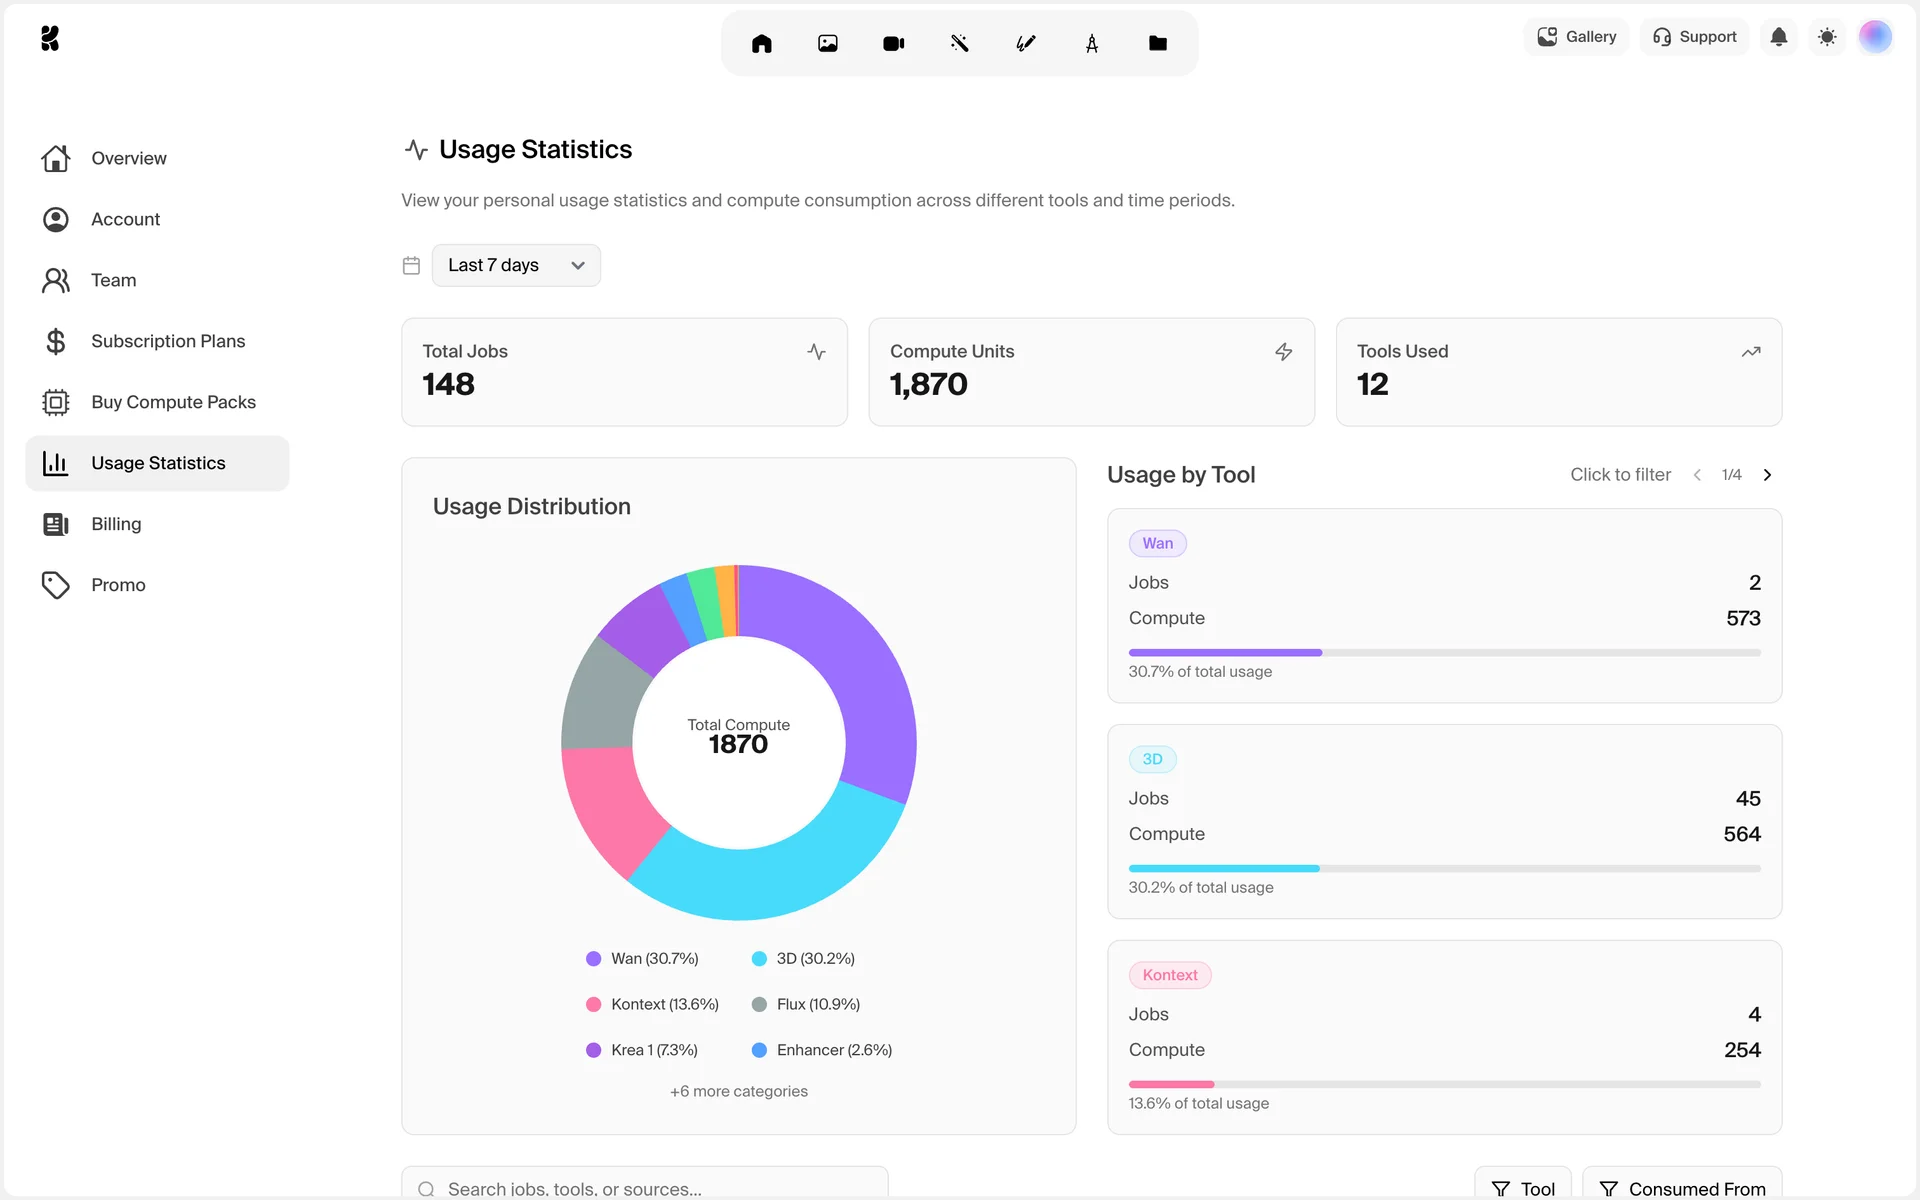This screenshot has height=1200, width=1920.
Task: Click the home icon in top toolbar
Action: (761, 43)
